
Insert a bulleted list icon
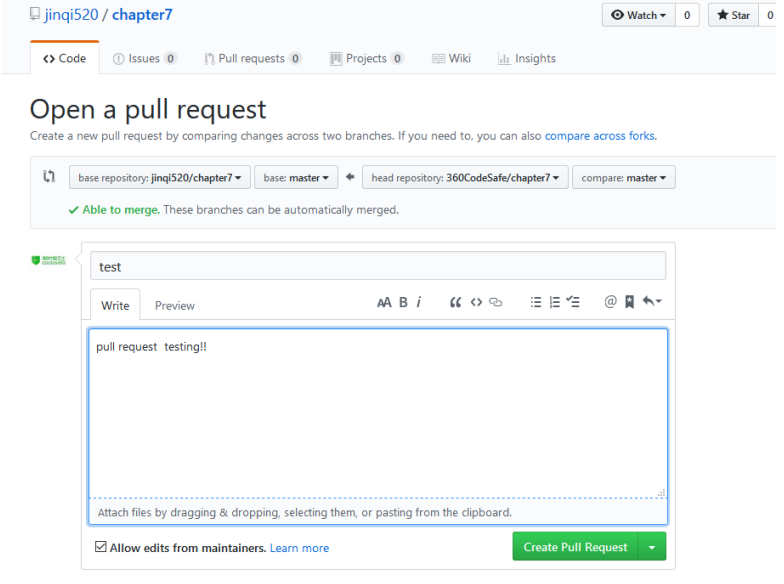tap(536, 302)
